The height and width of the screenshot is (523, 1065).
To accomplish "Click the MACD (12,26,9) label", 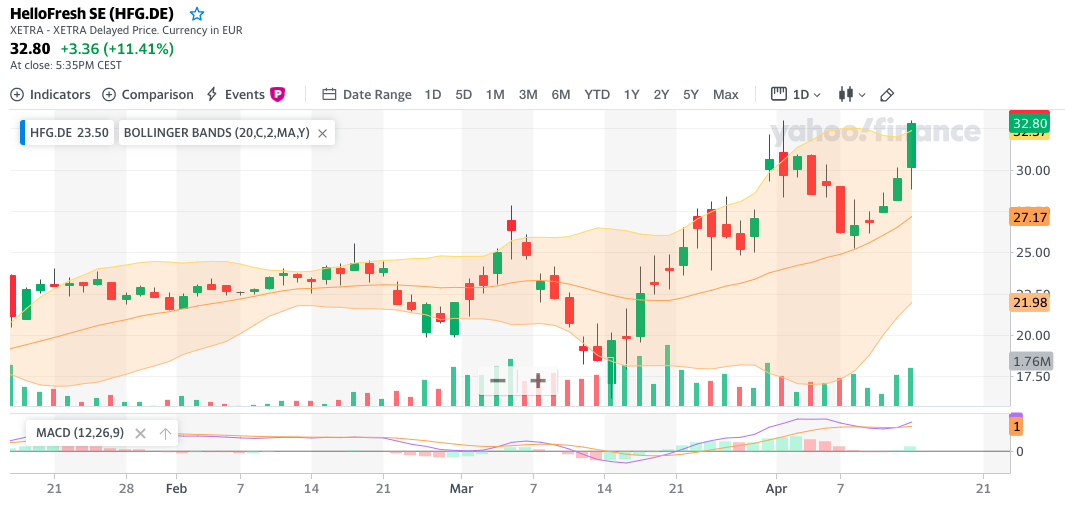I will [80, 433].
